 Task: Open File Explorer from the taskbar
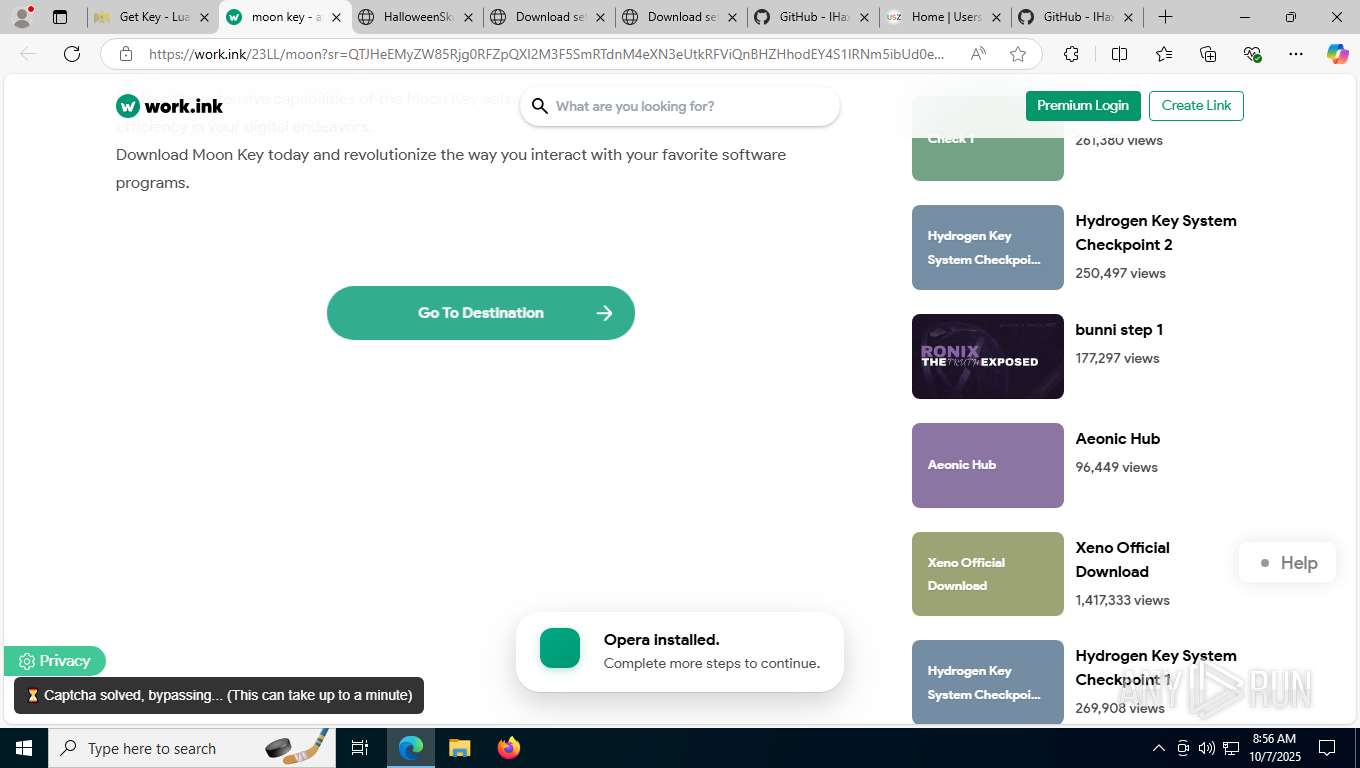click(459, 748)
